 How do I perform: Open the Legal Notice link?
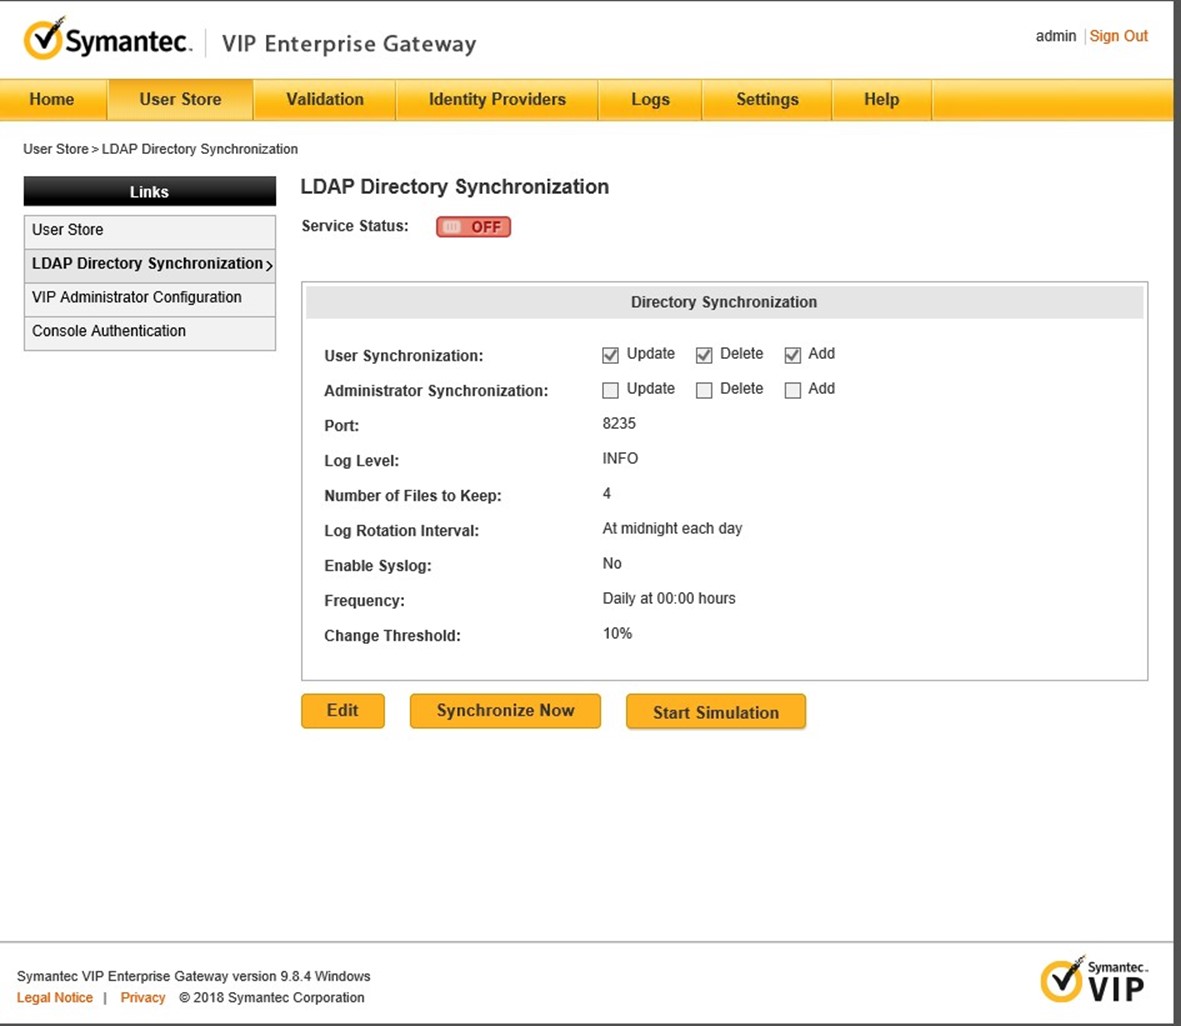click(55, 997)
